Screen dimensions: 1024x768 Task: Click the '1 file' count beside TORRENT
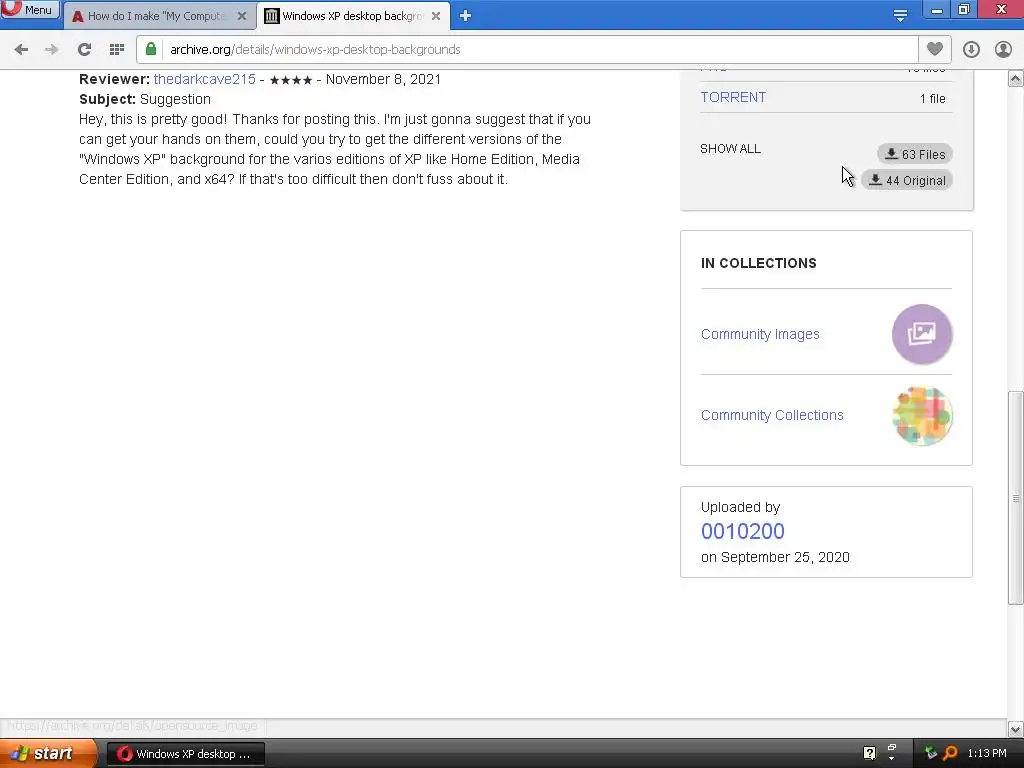click(933, 99)
